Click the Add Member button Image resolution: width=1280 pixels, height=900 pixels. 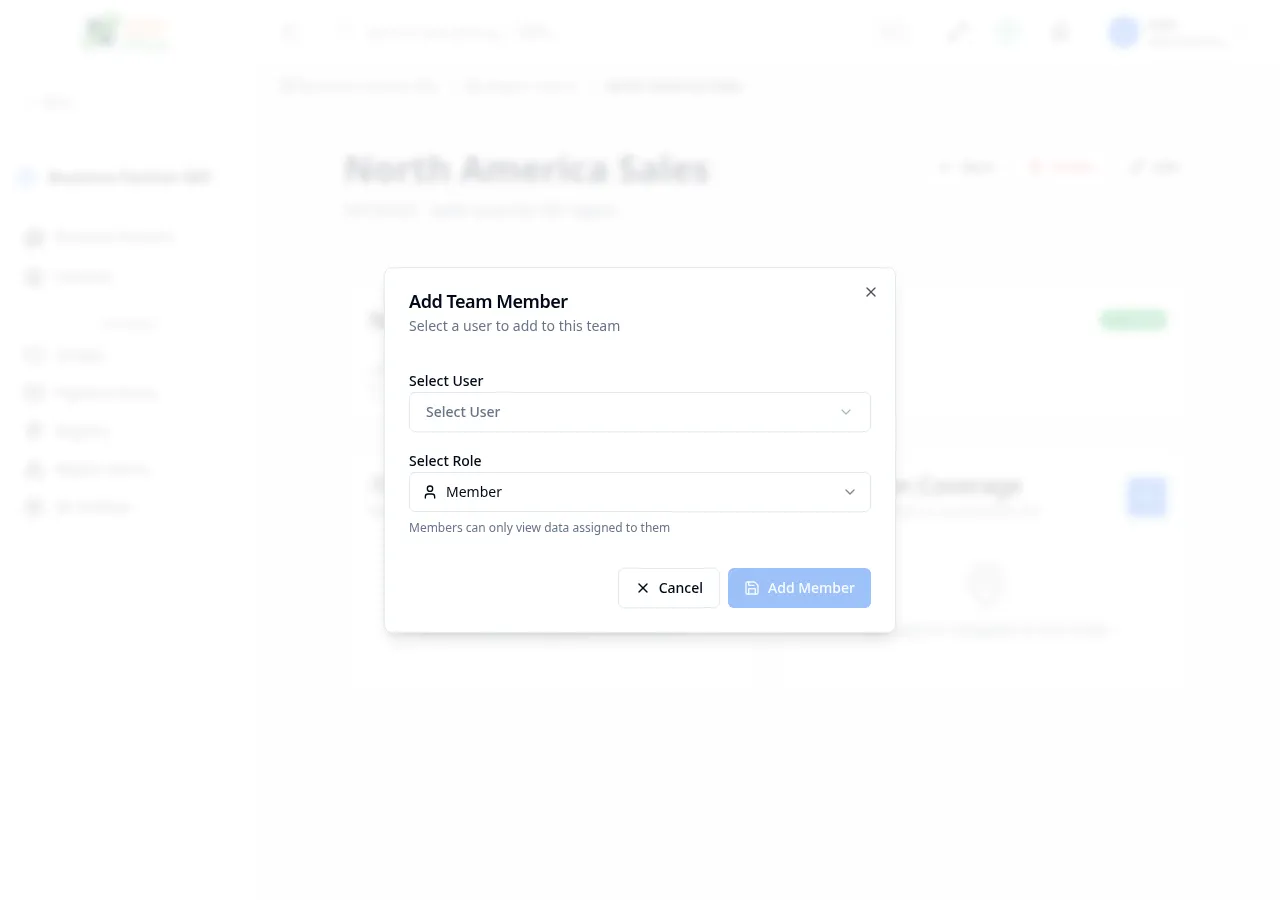click(799, 588)
